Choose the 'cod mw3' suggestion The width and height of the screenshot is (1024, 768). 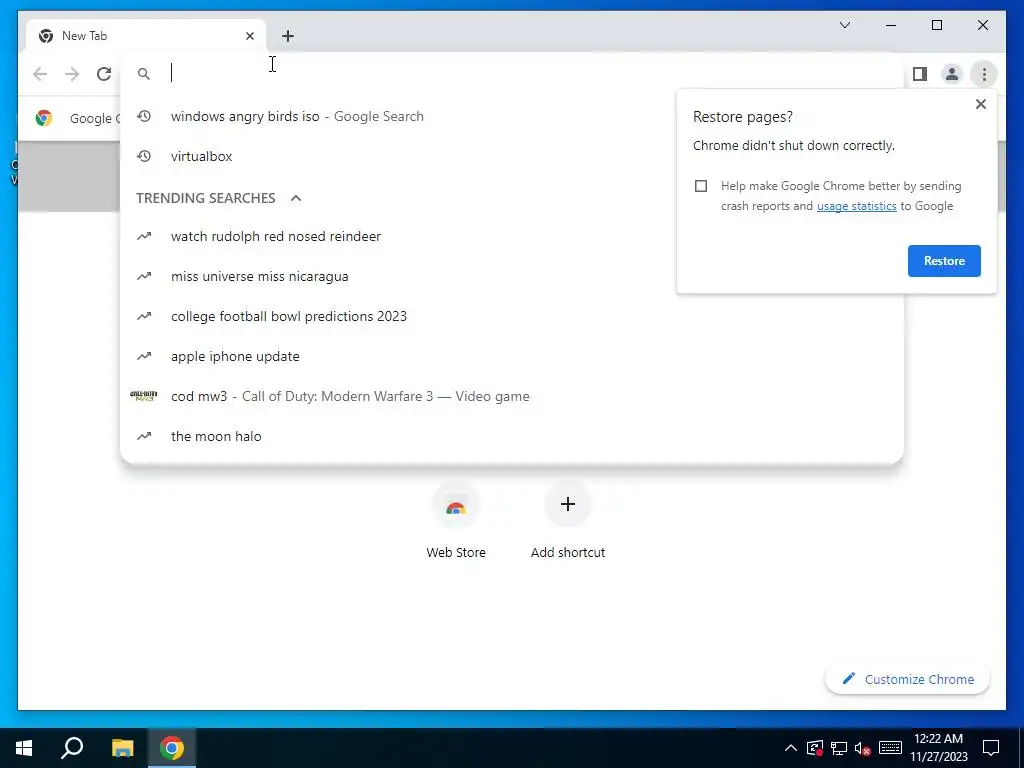pos(512,396)
